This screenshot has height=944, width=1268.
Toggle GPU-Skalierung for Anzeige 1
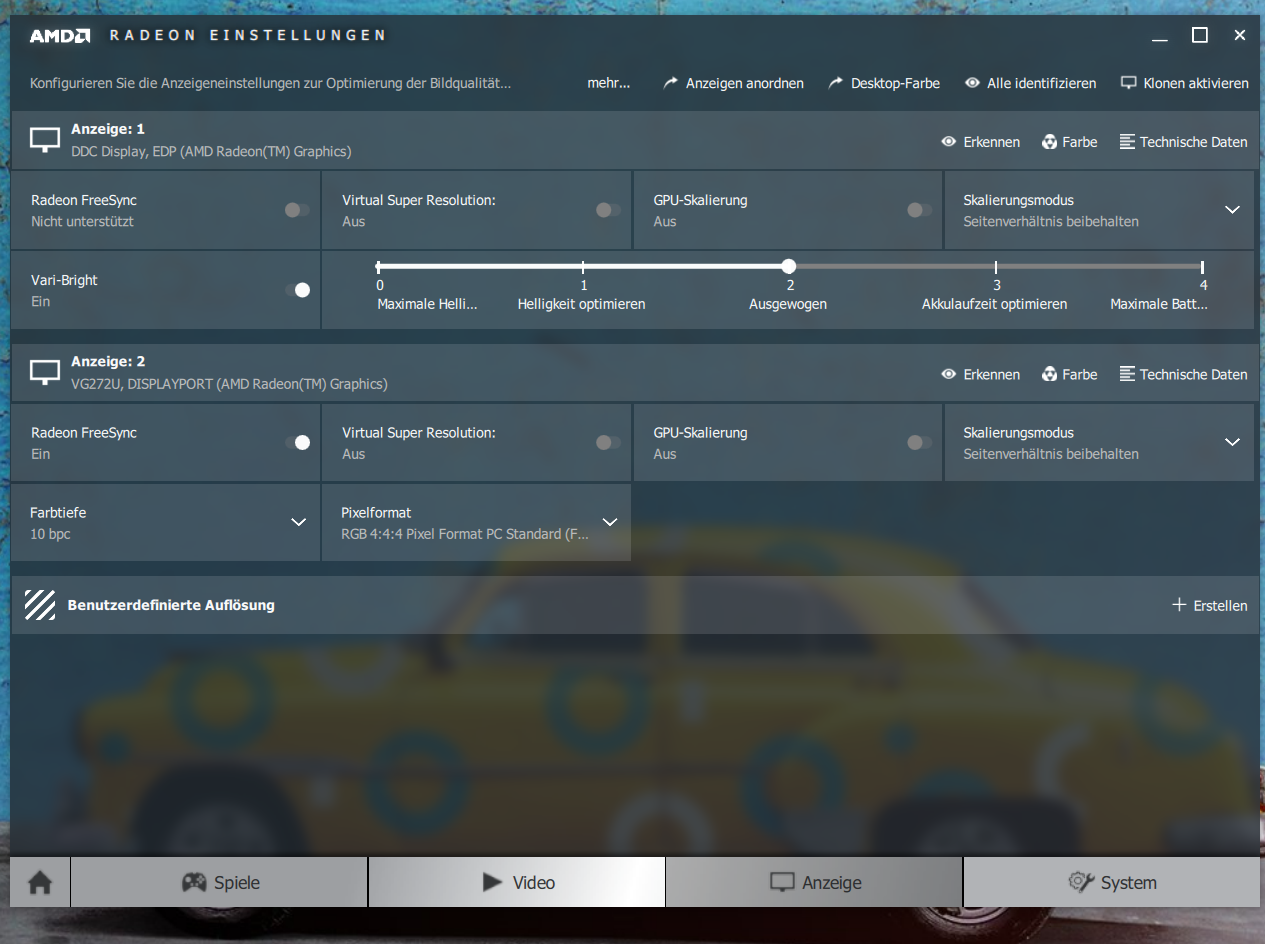(919, 210)
